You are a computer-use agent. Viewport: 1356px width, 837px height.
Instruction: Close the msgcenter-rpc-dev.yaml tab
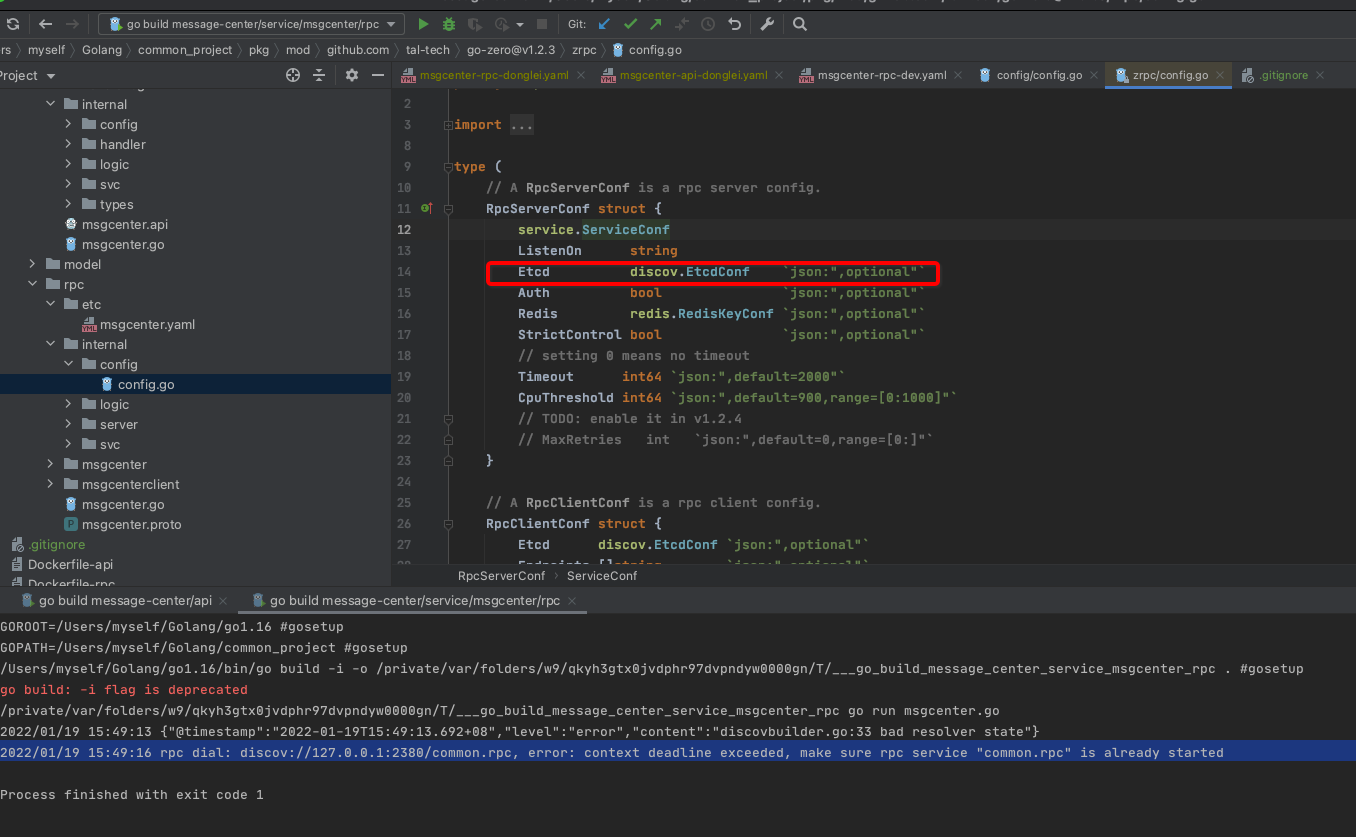[x=959, y=76]
